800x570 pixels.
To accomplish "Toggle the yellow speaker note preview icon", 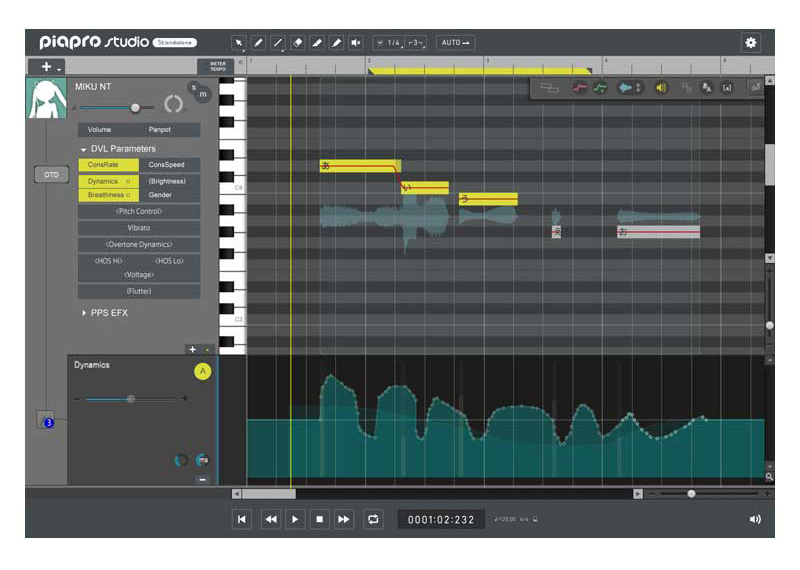I will click(661, 88).
